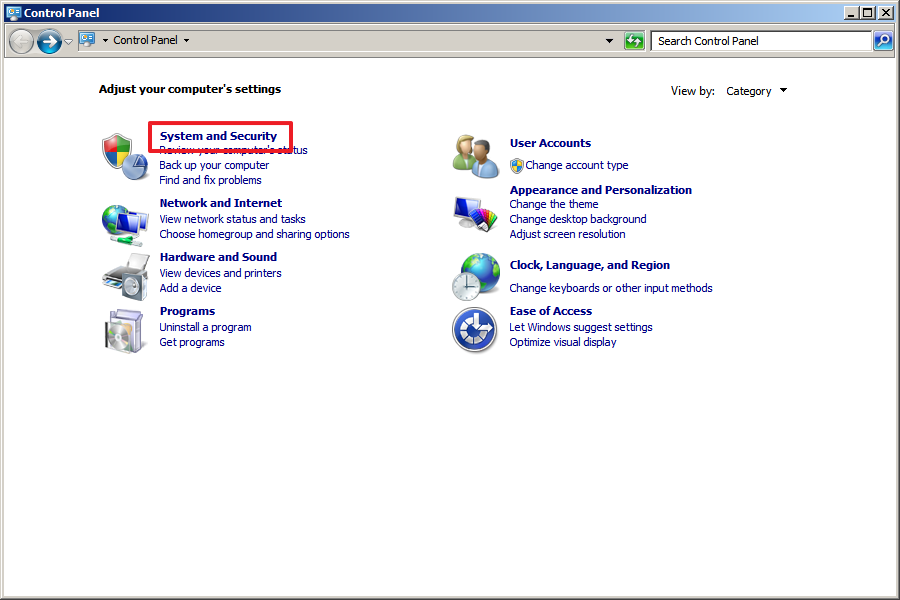This screenshot has height=600, width=900.
Task: Expand the address bar history dropdown arrow
Action: click(x=610, y=41)
